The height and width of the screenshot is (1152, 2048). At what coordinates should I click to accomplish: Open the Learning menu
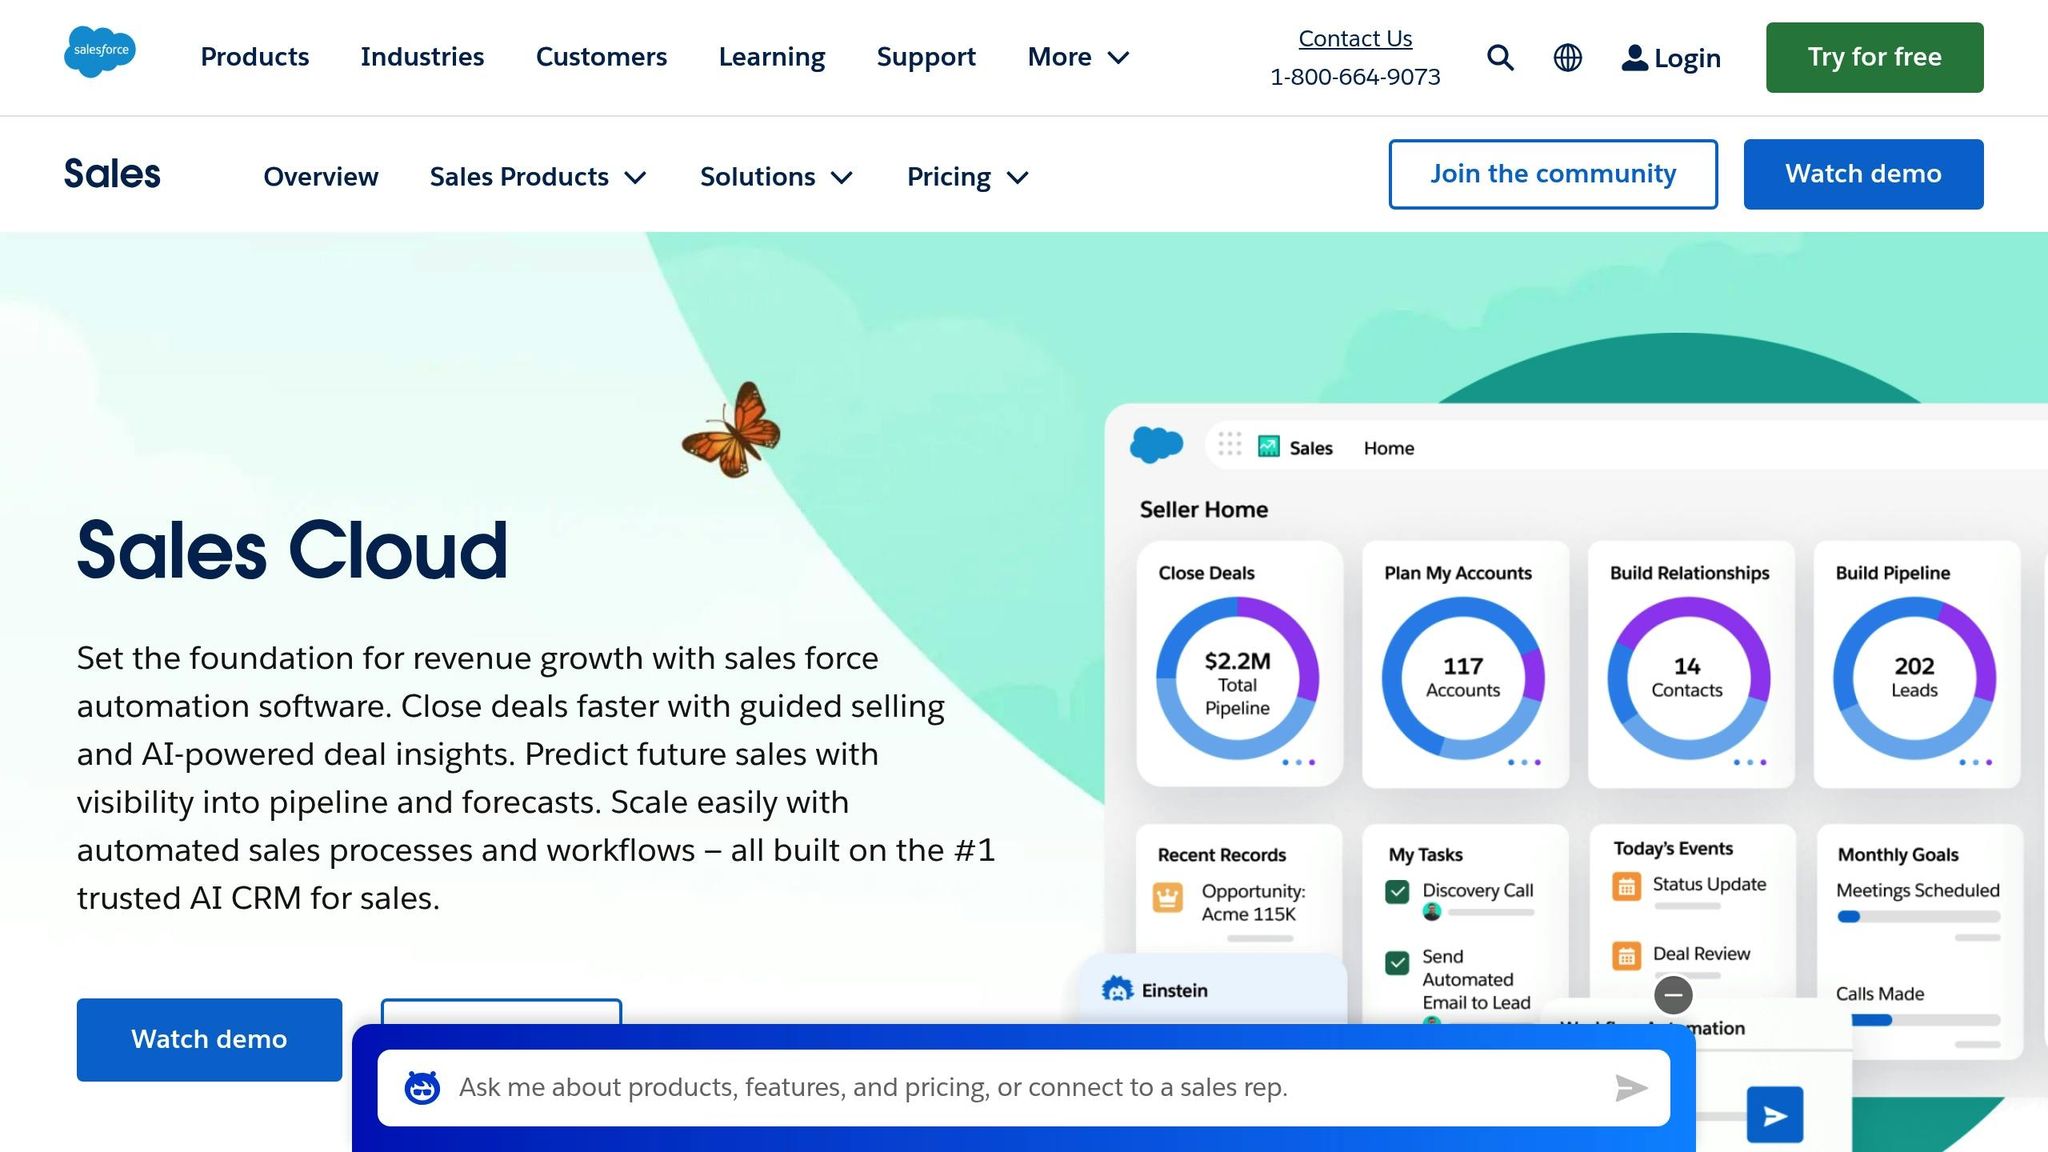[x=772, y=57]
